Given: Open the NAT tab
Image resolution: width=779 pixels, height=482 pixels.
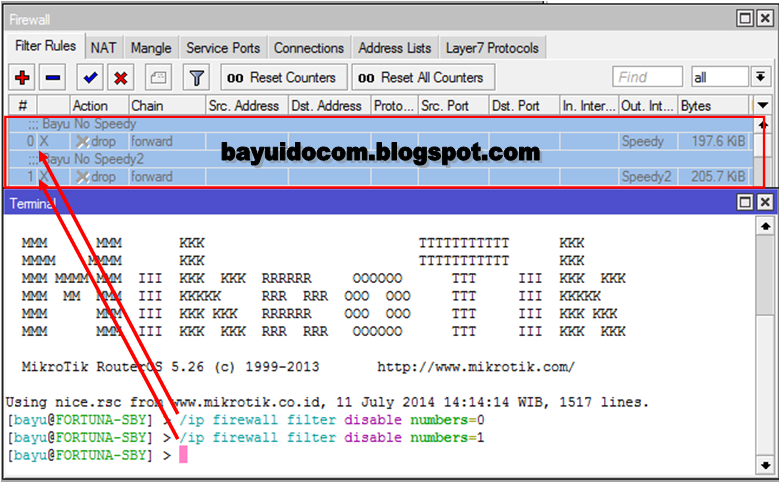Looking at the screenshot, I should click(x=103, y=48).
